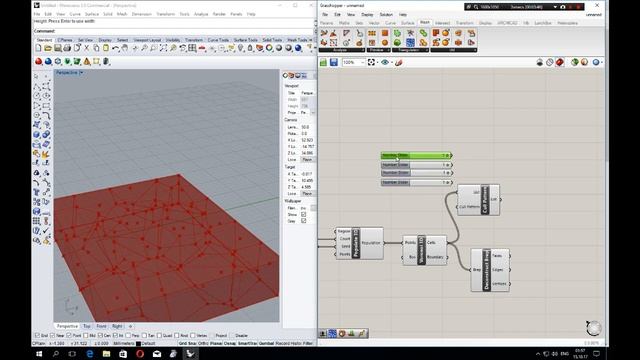The width and height of the screenshot is (640, 360).
Task: Select the Pan hand icon in Rhino toolbar
Action: [x=125, y=48]
